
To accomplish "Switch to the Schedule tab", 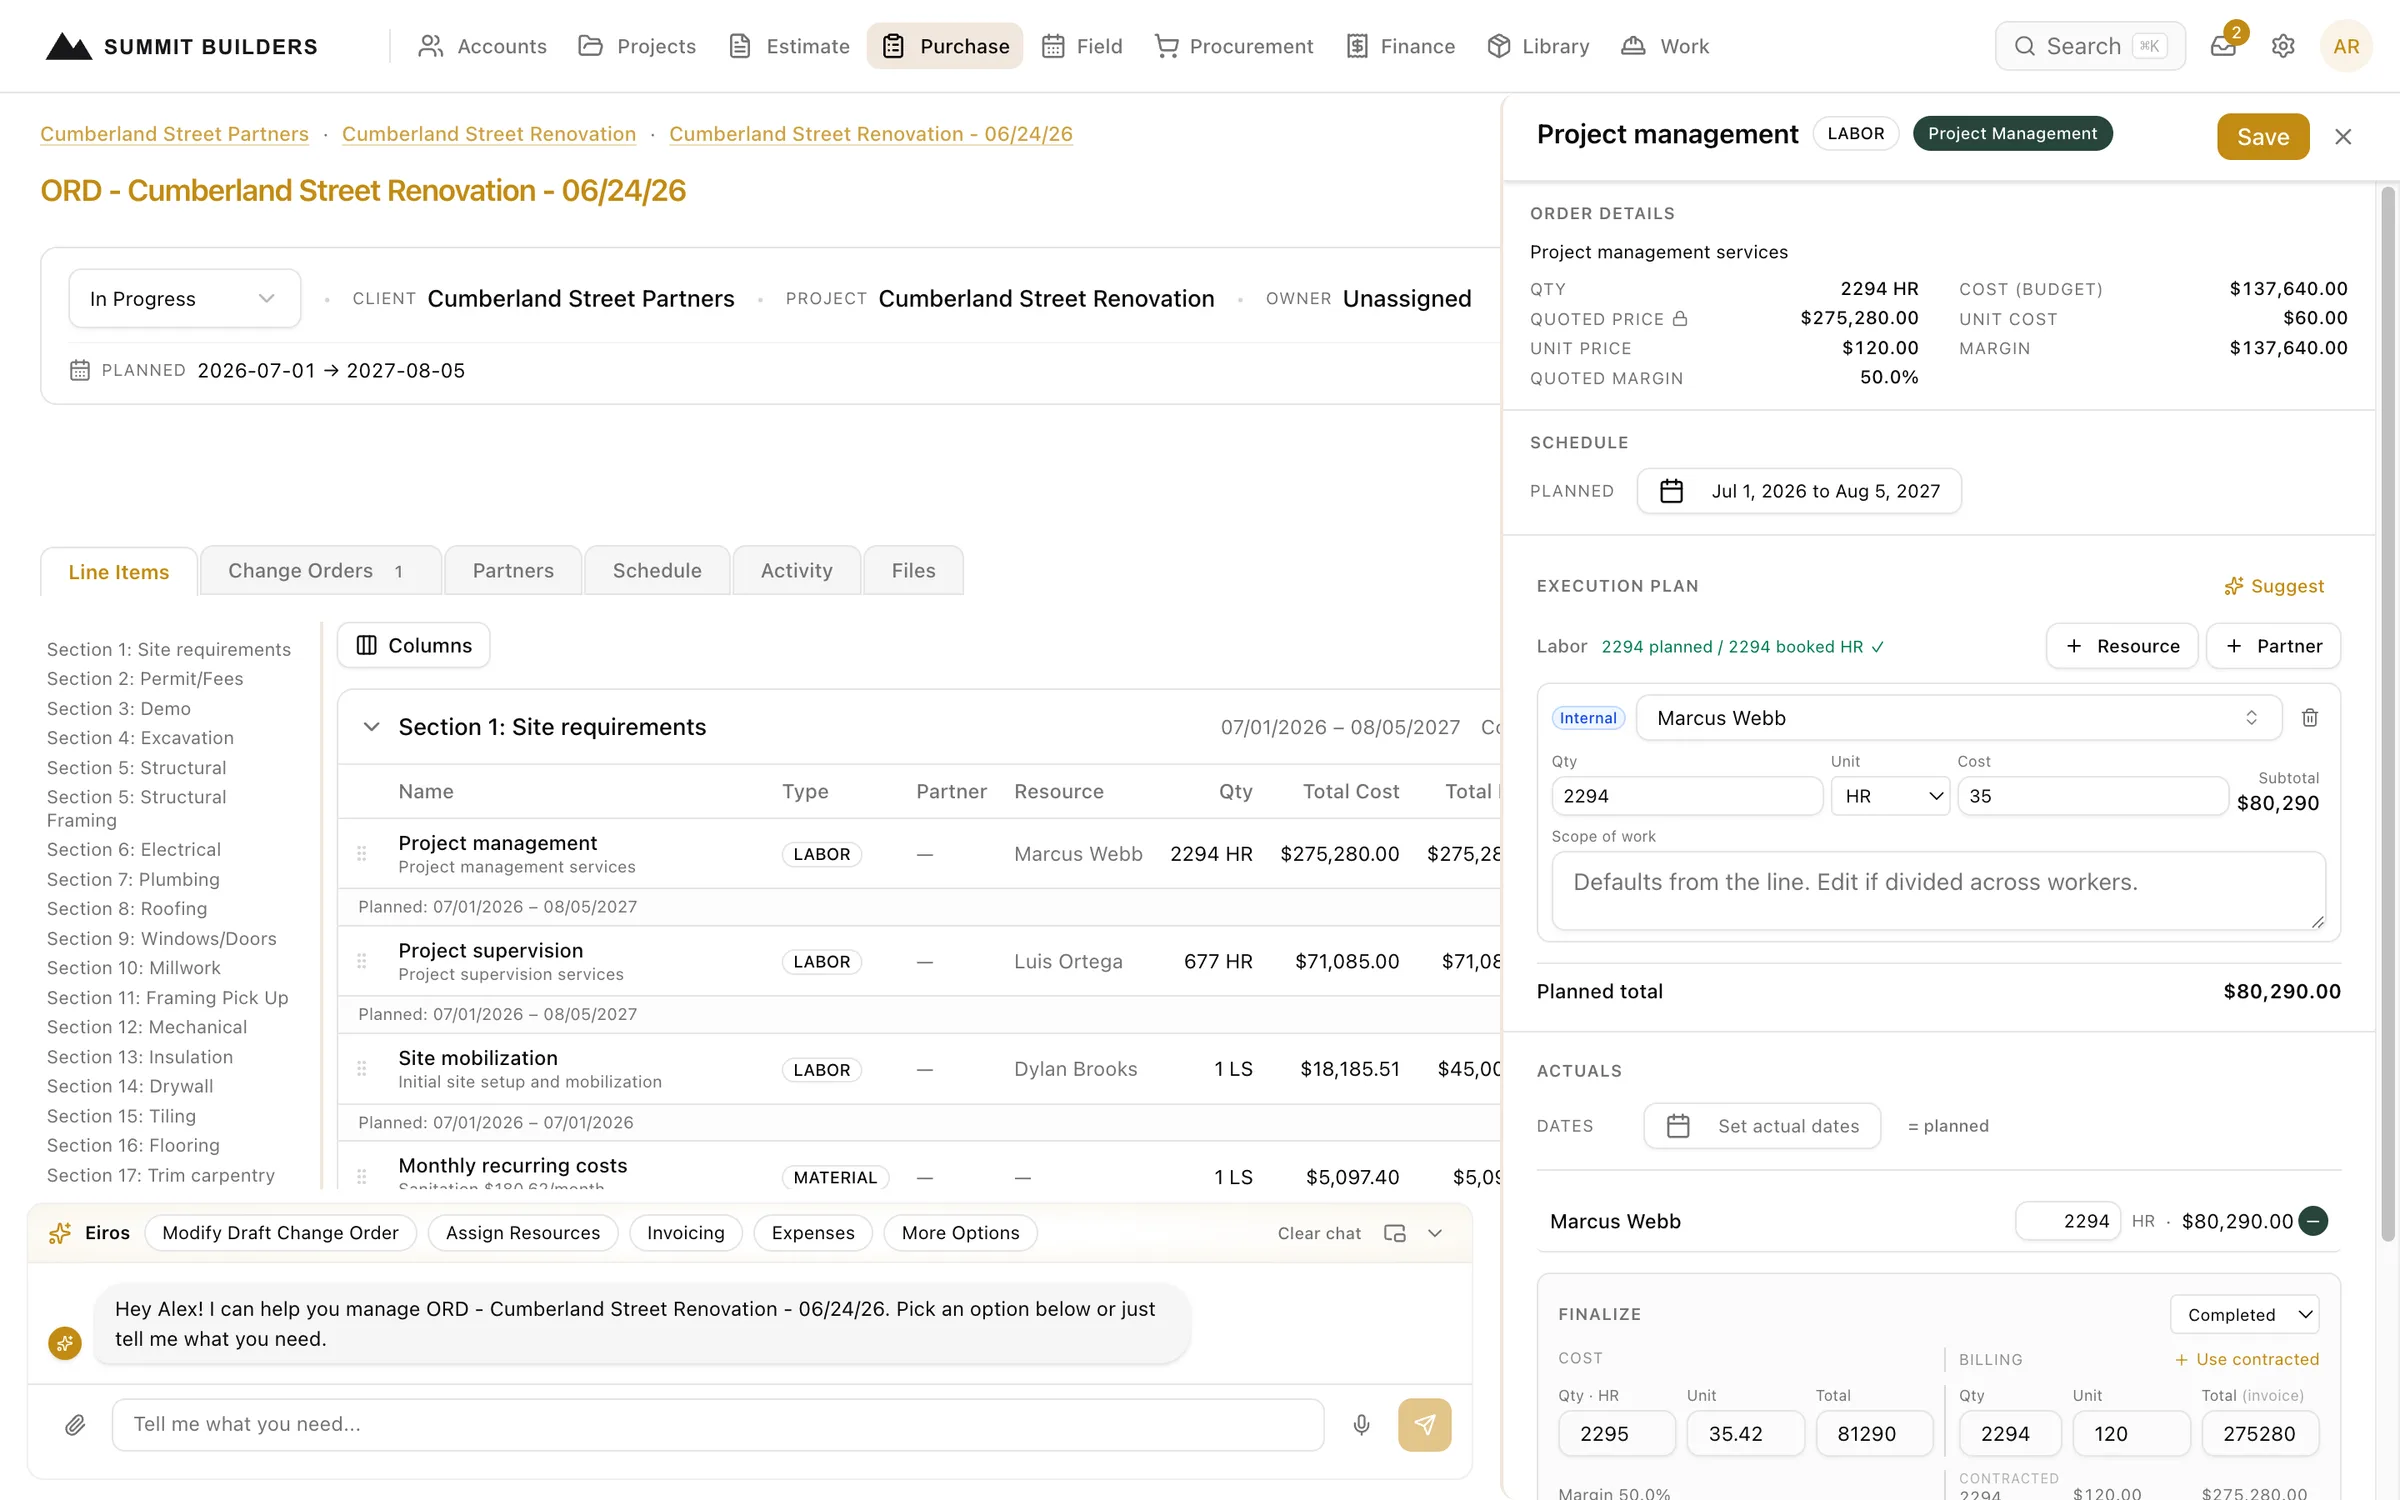I will point(657,570).
